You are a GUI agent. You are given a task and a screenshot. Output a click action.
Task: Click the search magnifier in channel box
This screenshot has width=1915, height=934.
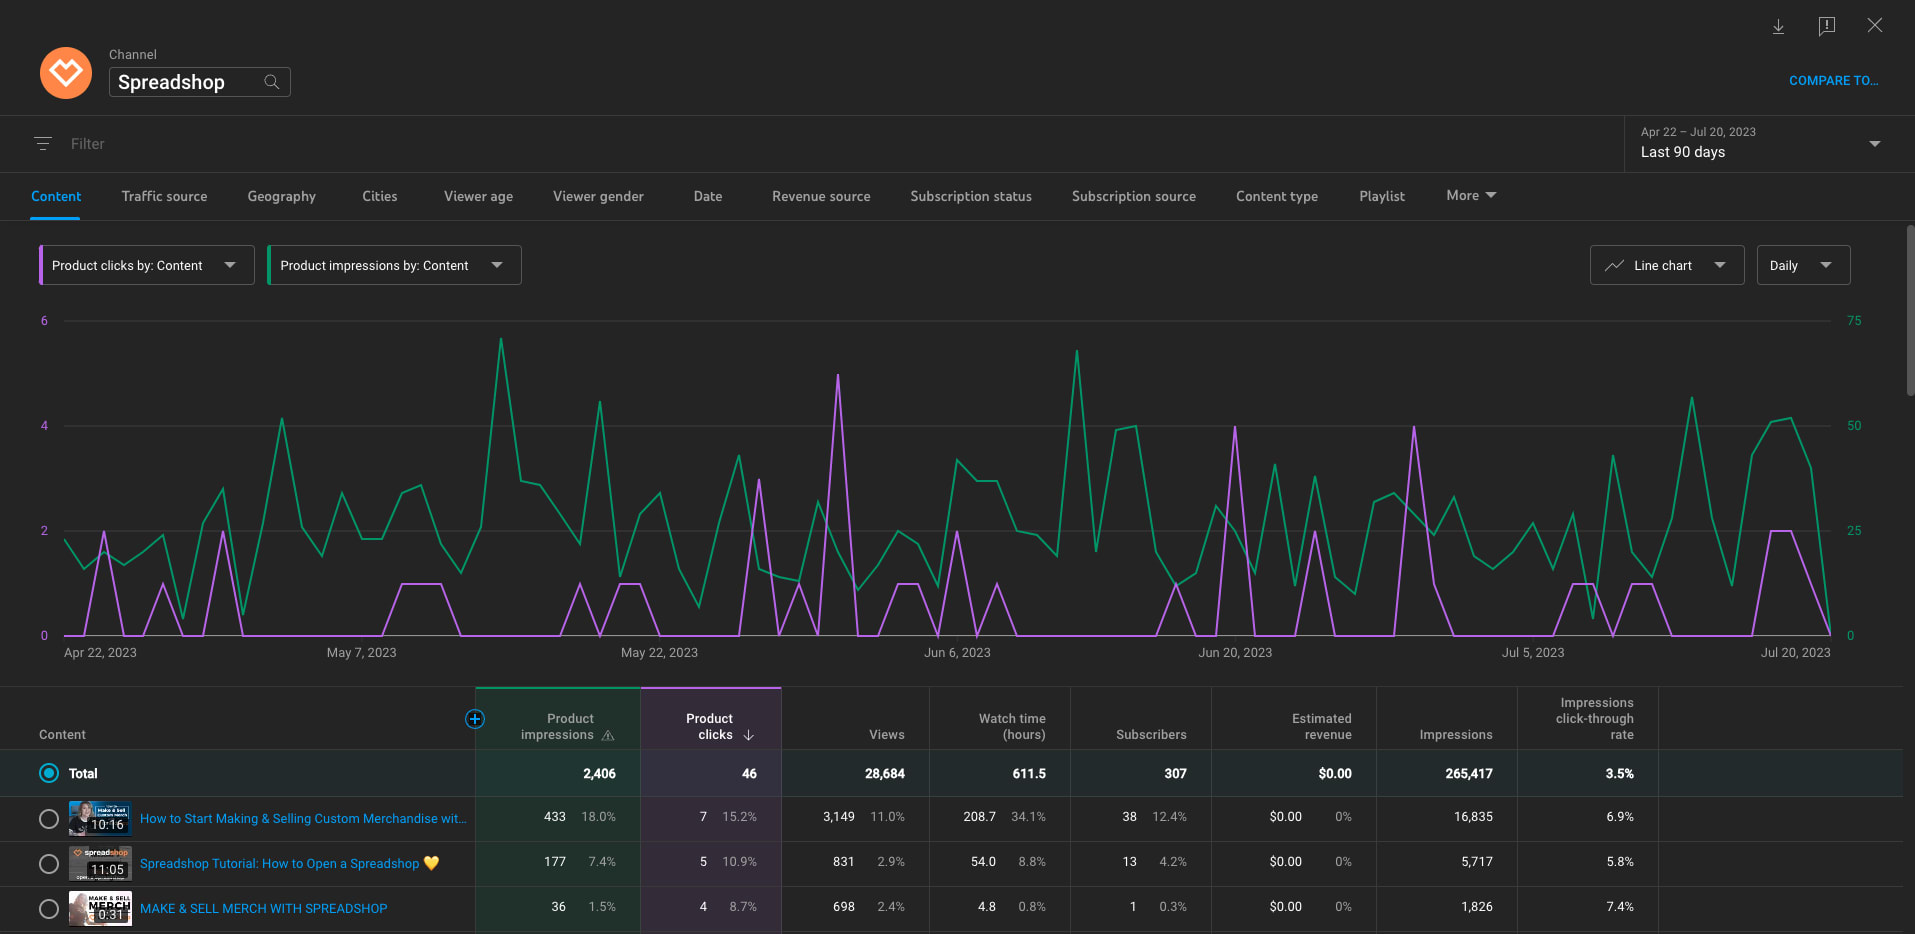click(271, 82)
